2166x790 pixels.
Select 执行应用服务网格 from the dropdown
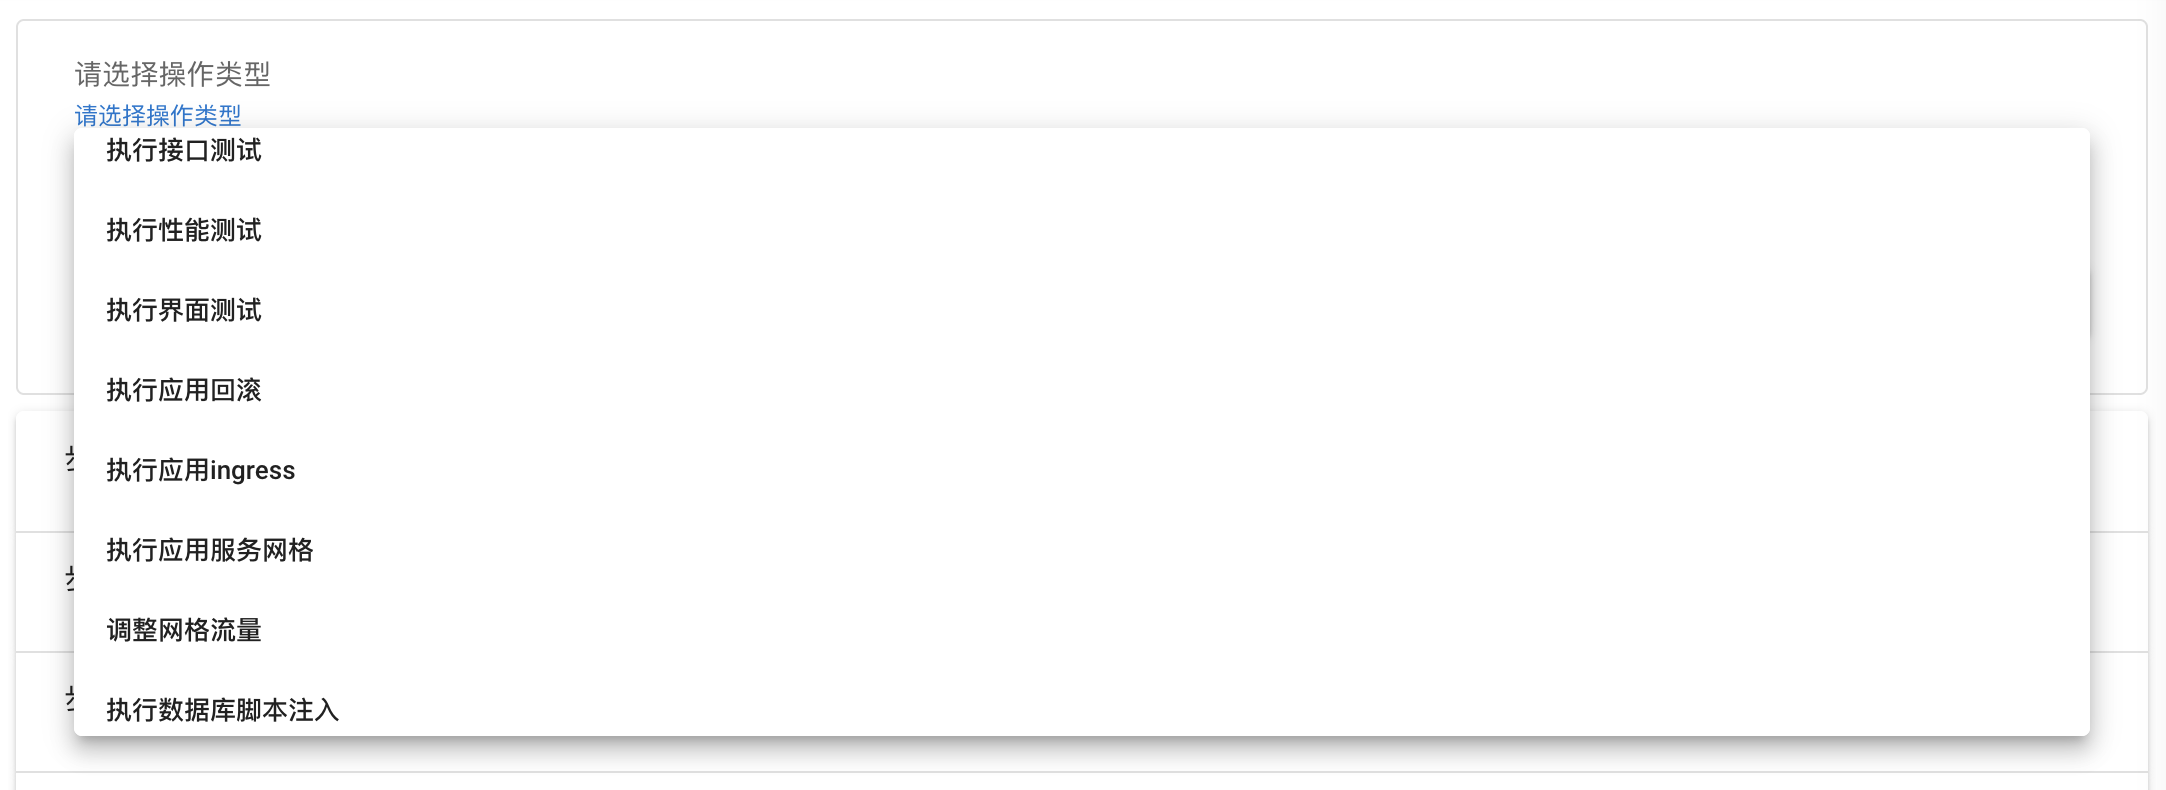tap(210, 551)
